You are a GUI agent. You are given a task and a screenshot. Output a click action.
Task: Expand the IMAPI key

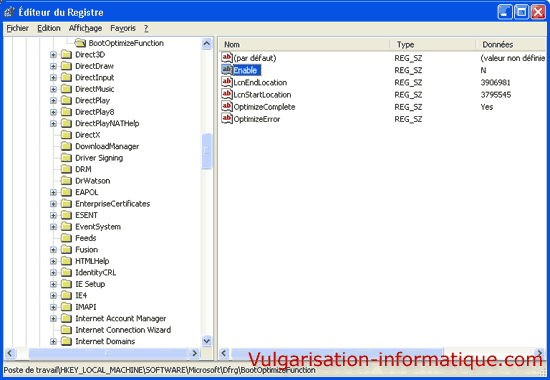click(53, 307)
